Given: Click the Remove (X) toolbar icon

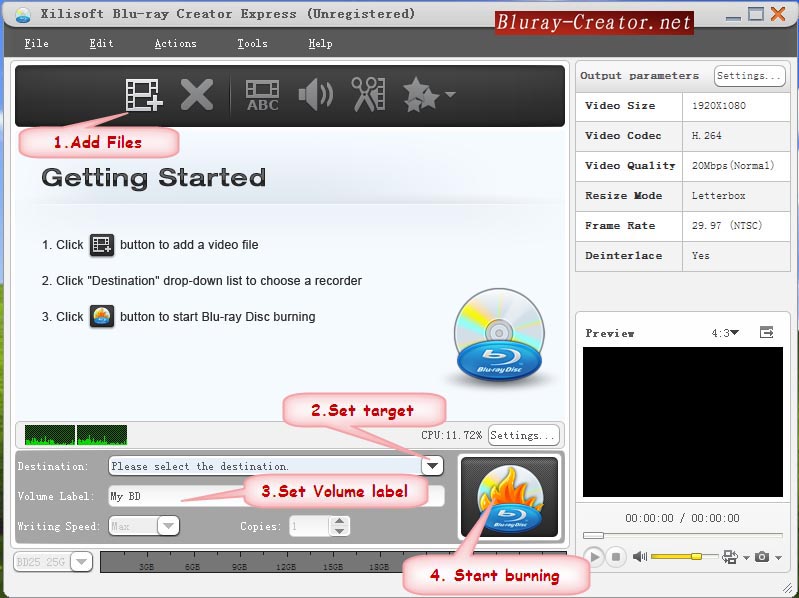Looking at the screenshot, I should (197, 95).
